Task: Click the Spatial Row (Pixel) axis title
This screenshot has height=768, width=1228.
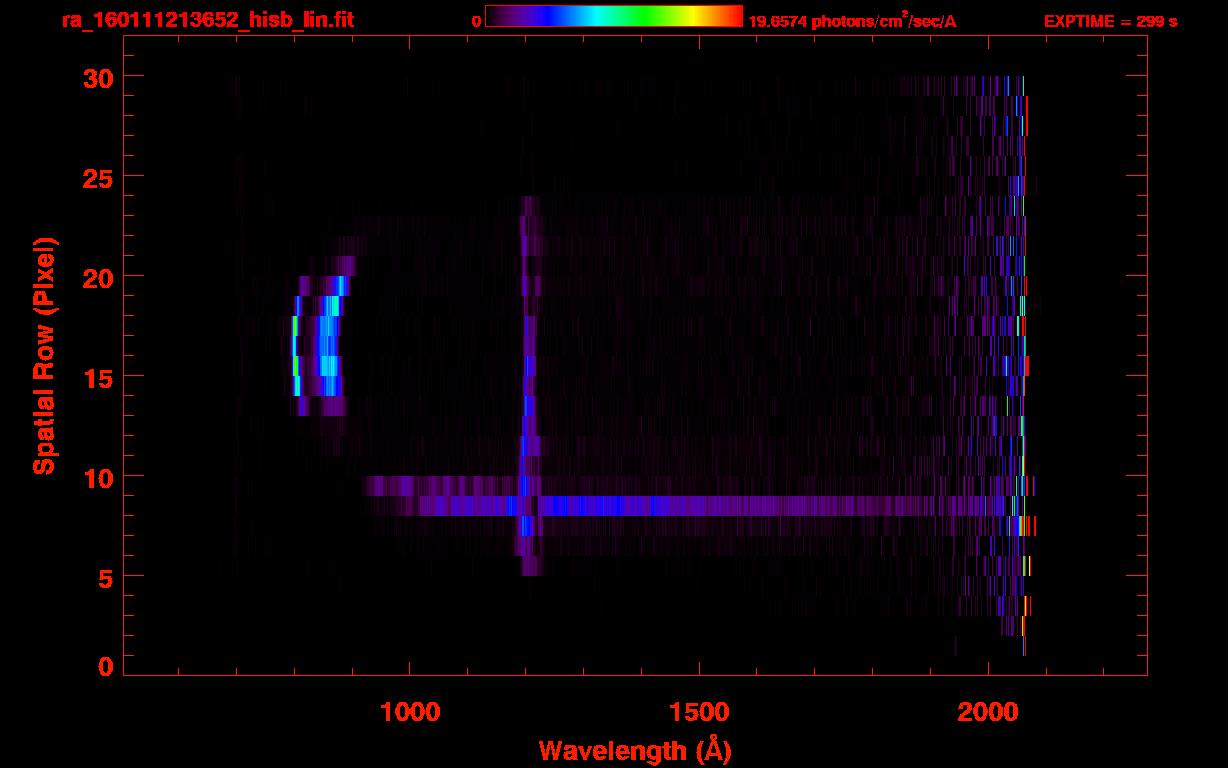Action: point(45,356)
